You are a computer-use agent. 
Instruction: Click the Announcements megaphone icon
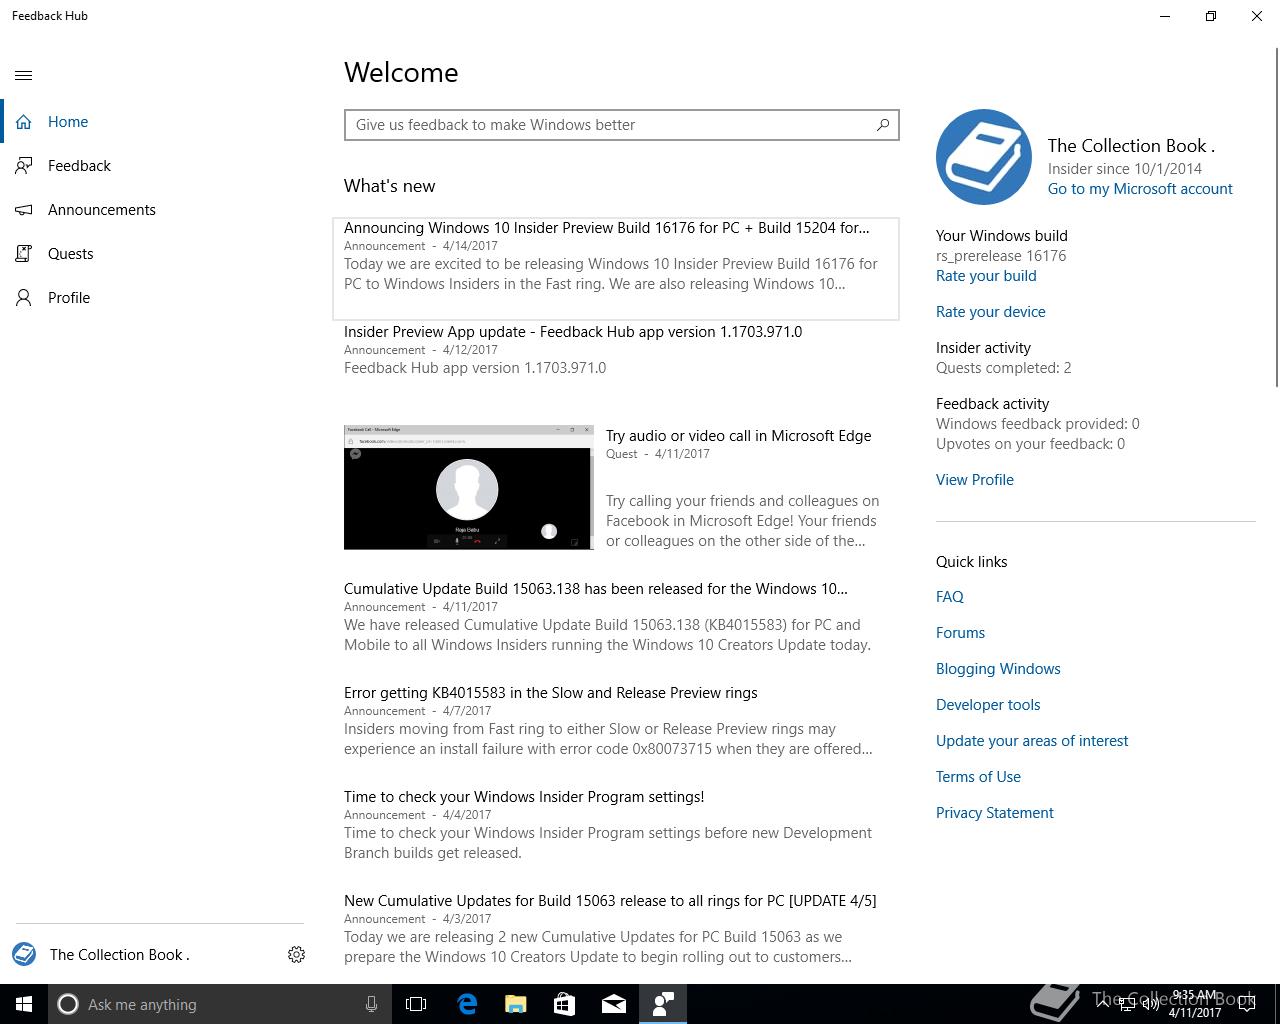(x=24, y=210)
